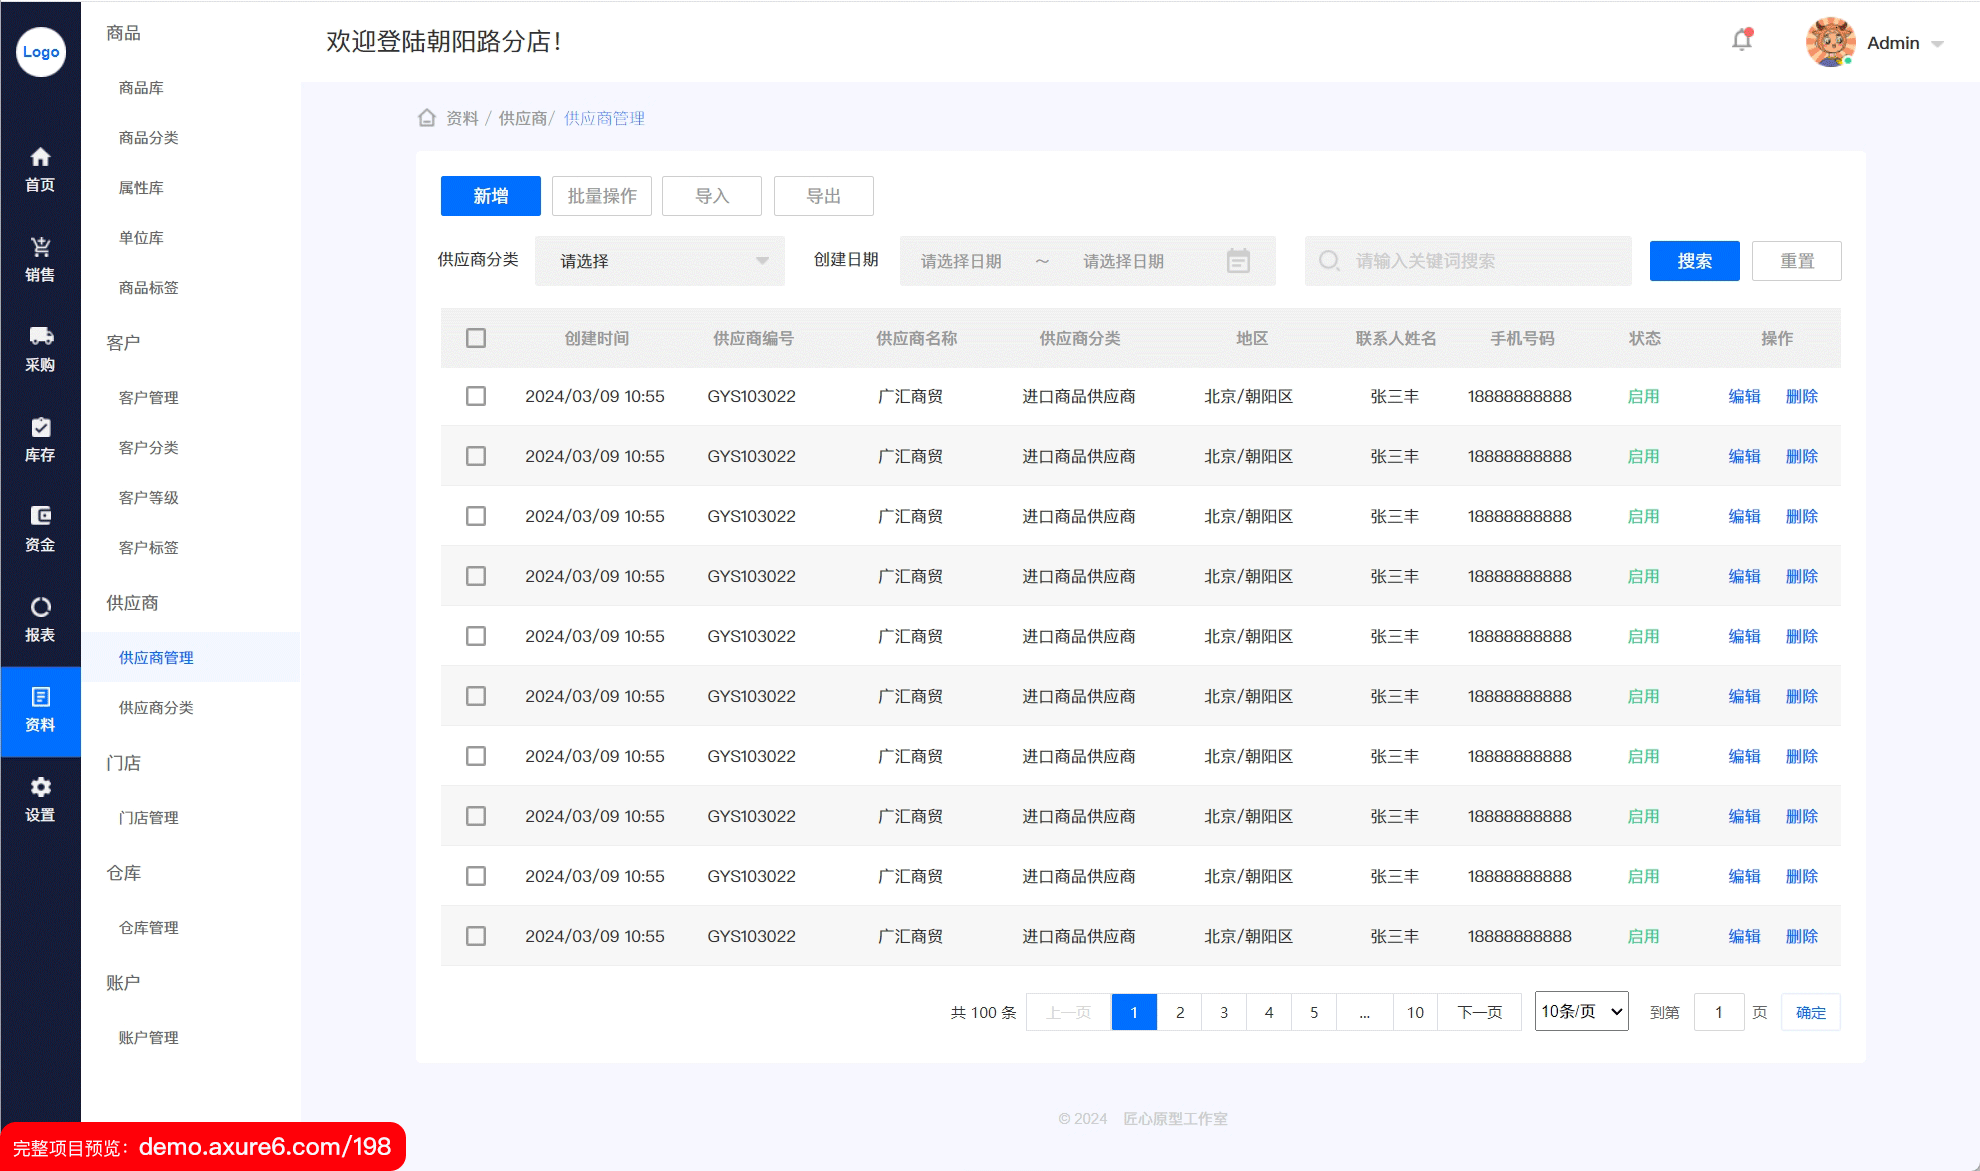
Task: Go to page 2
Action: coord(1180,1012)
